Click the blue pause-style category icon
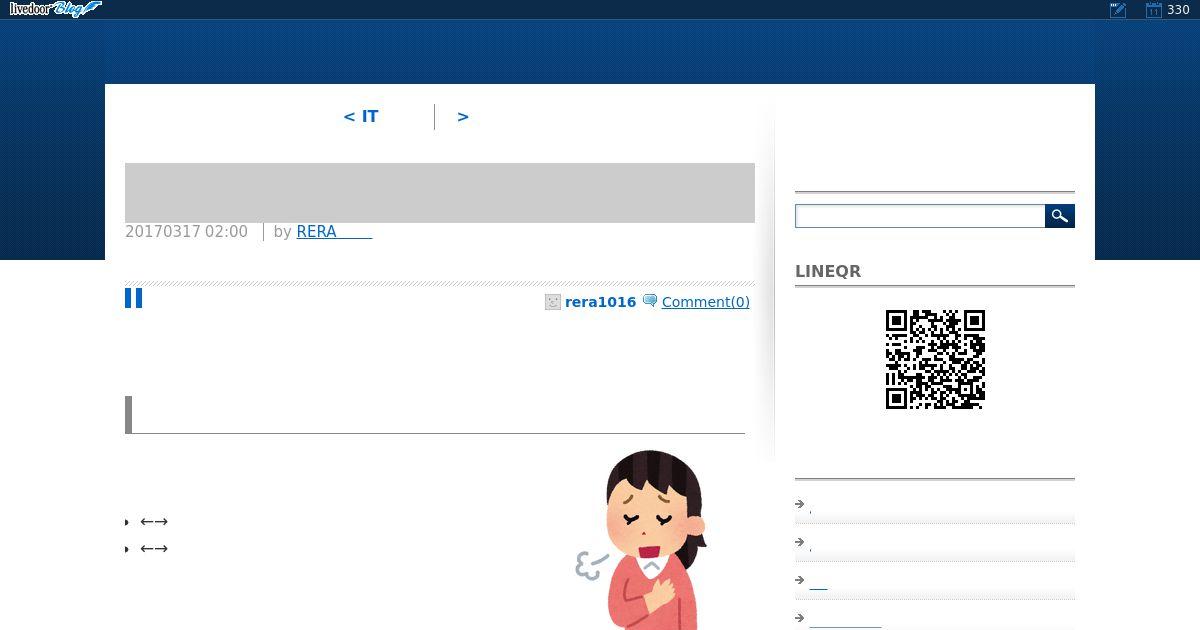The image size is (1200, 630). click(133, 298)
